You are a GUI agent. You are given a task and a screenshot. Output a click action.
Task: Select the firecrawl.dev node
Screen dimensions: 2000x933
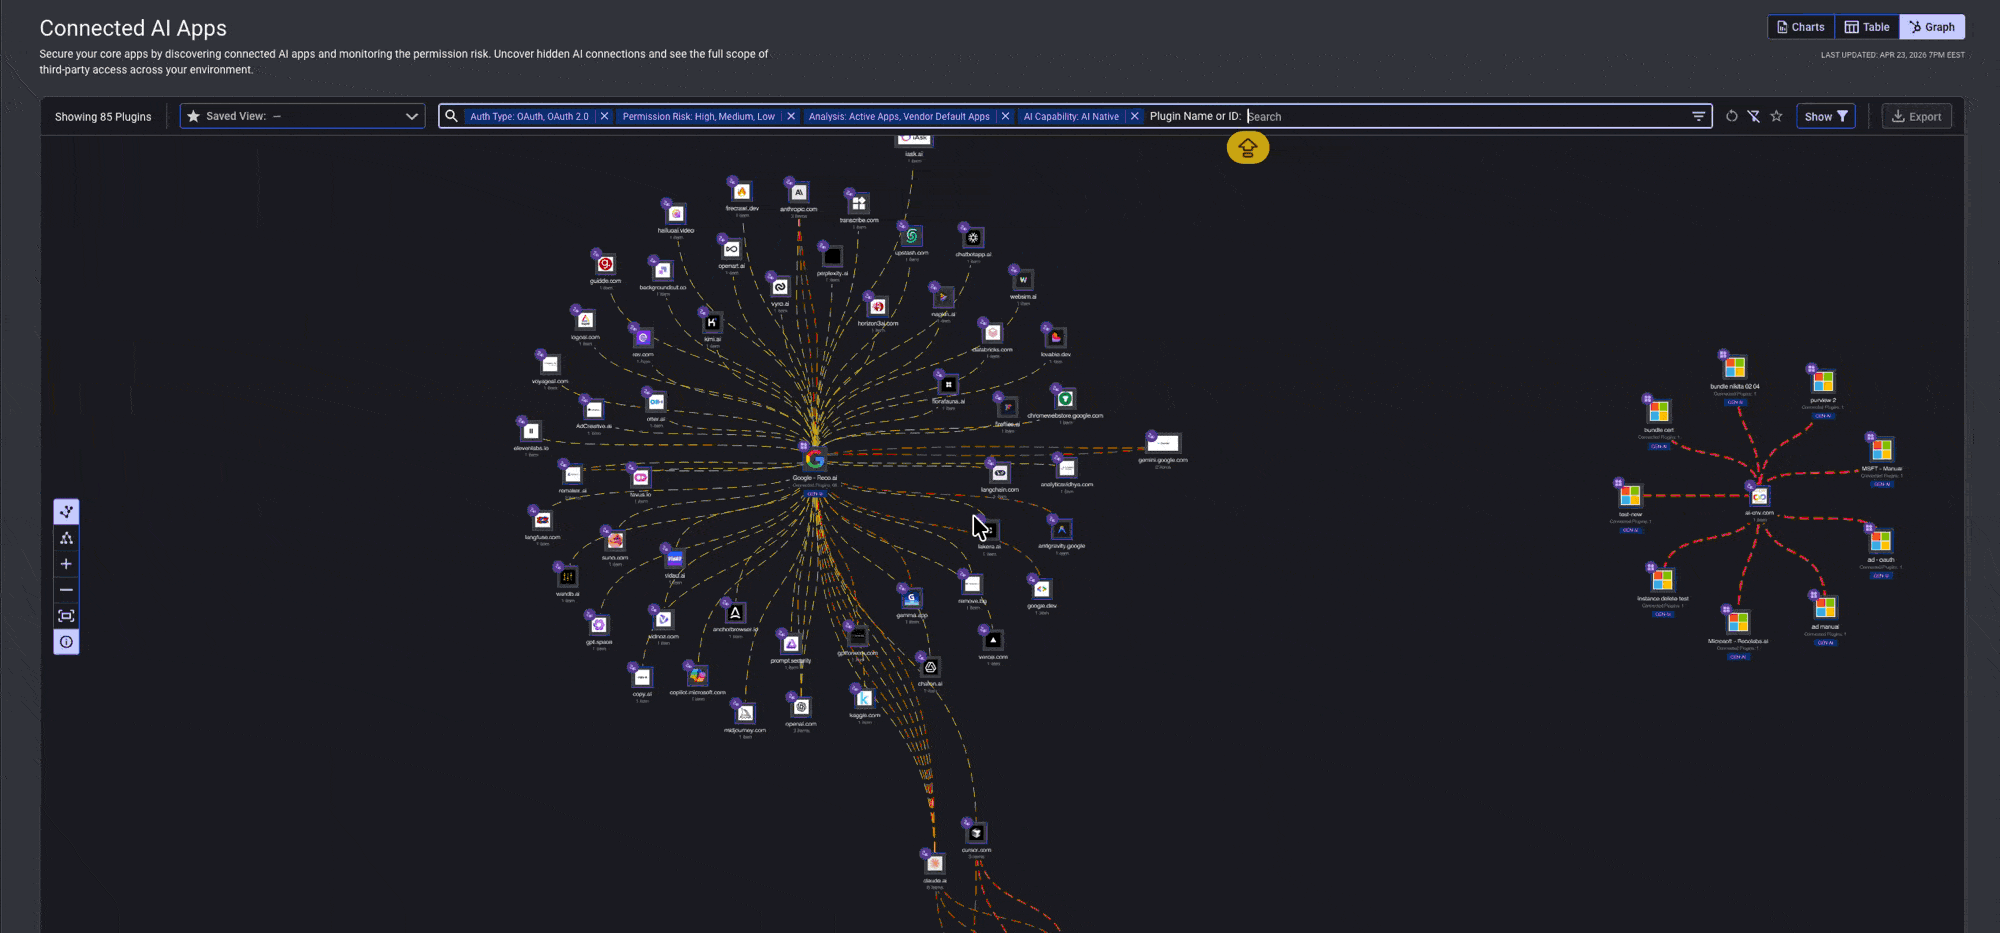742,191
